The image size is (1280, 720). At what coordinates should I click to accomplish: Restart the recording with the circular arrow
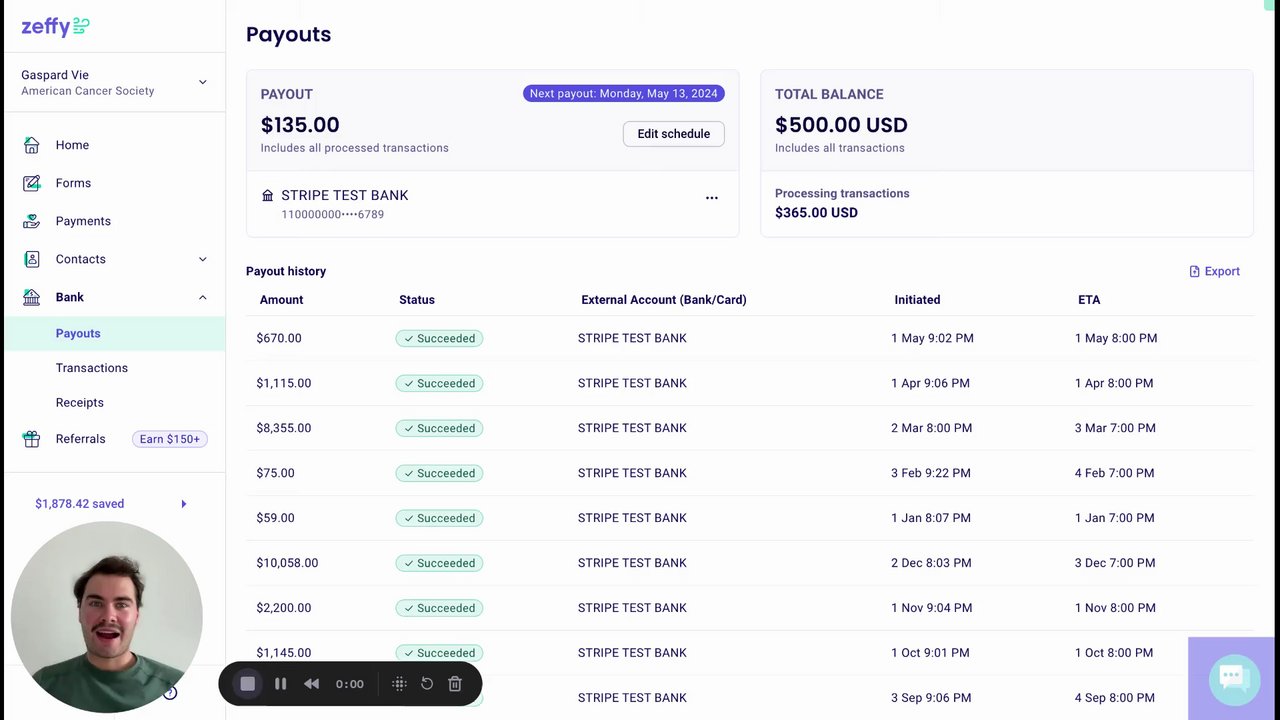427,684
